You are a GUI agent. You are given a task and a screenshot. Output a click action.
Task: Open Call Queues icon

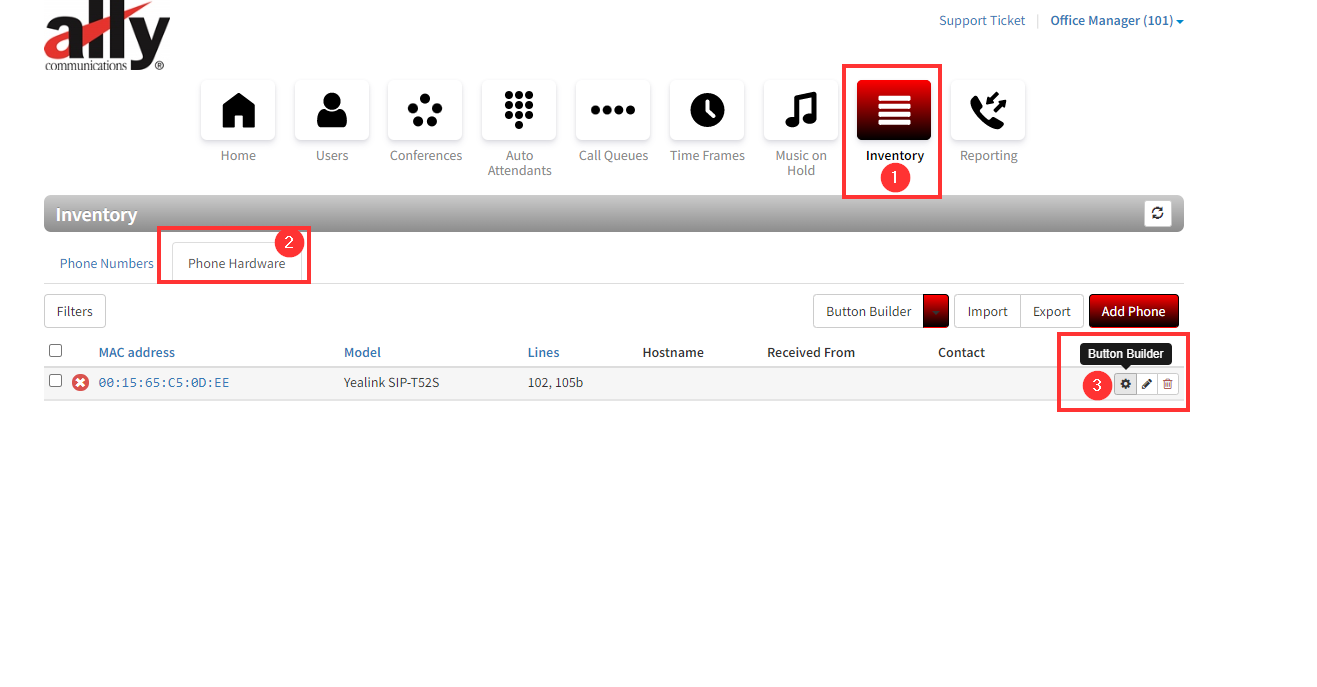click(613, 110)
